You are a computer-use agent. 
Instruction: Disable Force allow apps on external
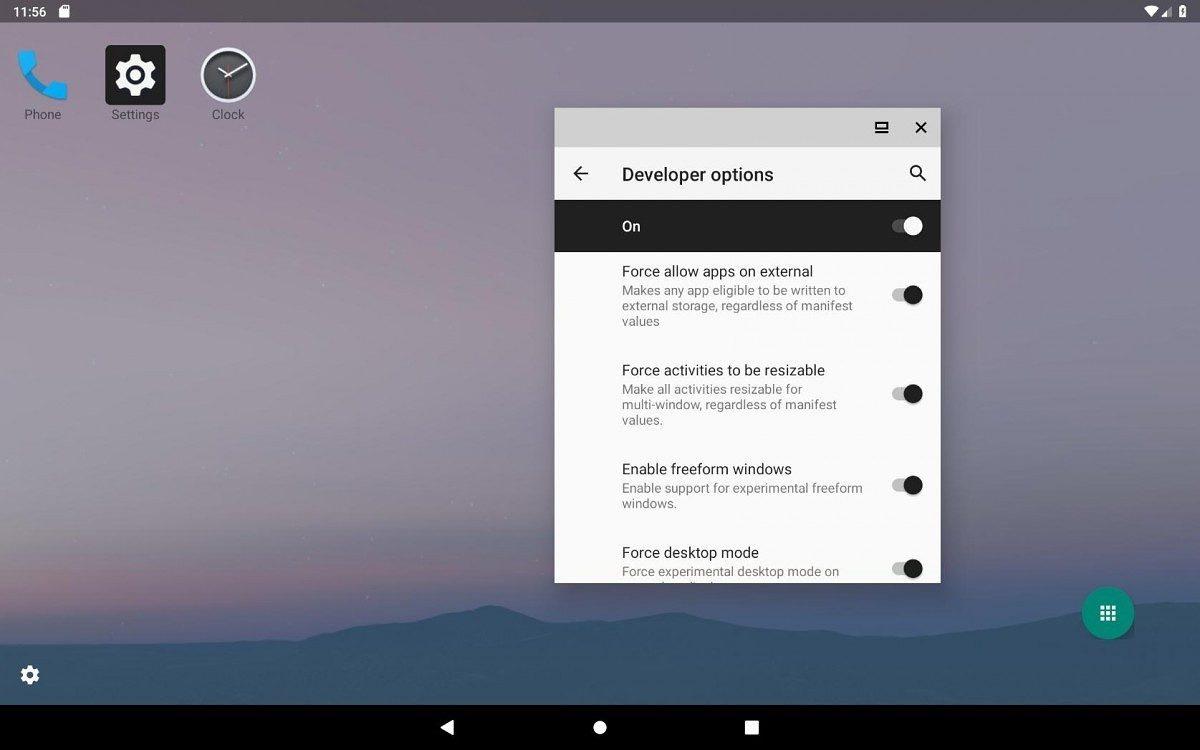[x=908, y=294]
